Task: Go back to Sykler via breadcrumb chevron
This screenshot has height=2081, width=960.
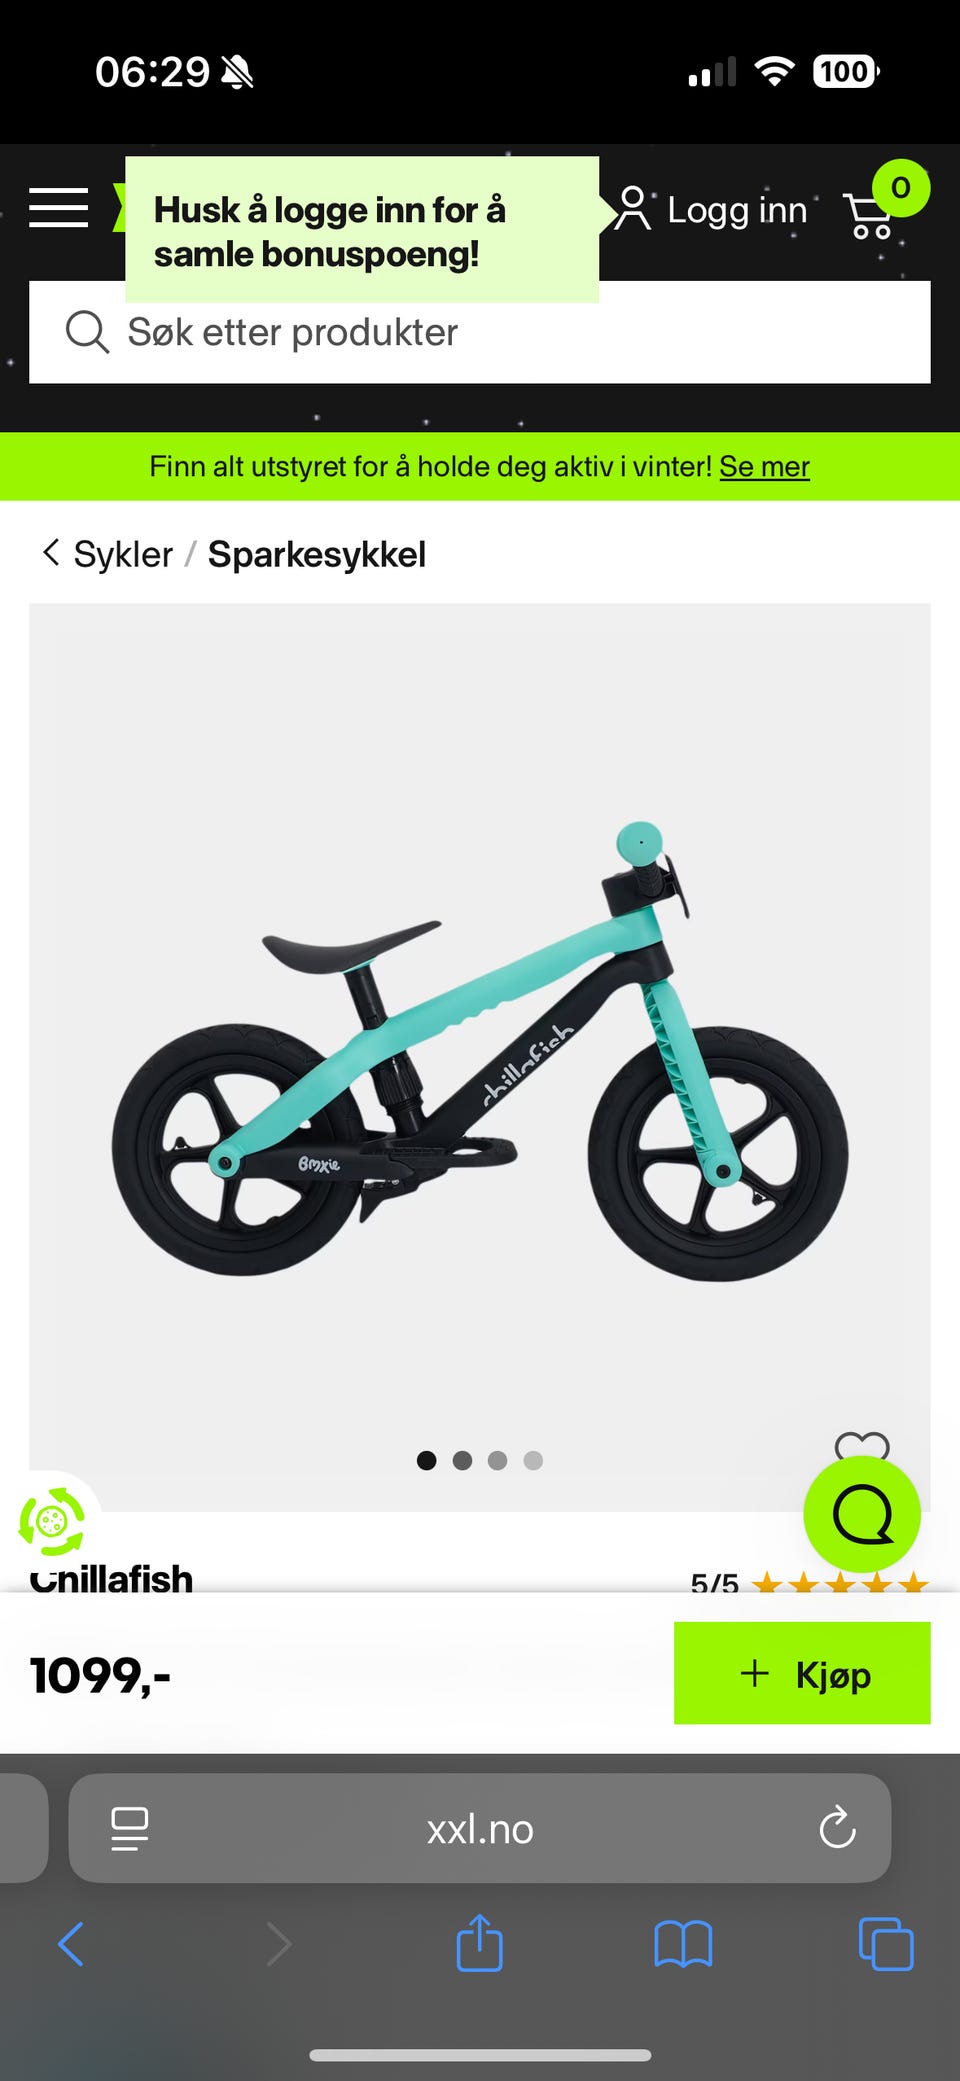Action: pos(51,552)
